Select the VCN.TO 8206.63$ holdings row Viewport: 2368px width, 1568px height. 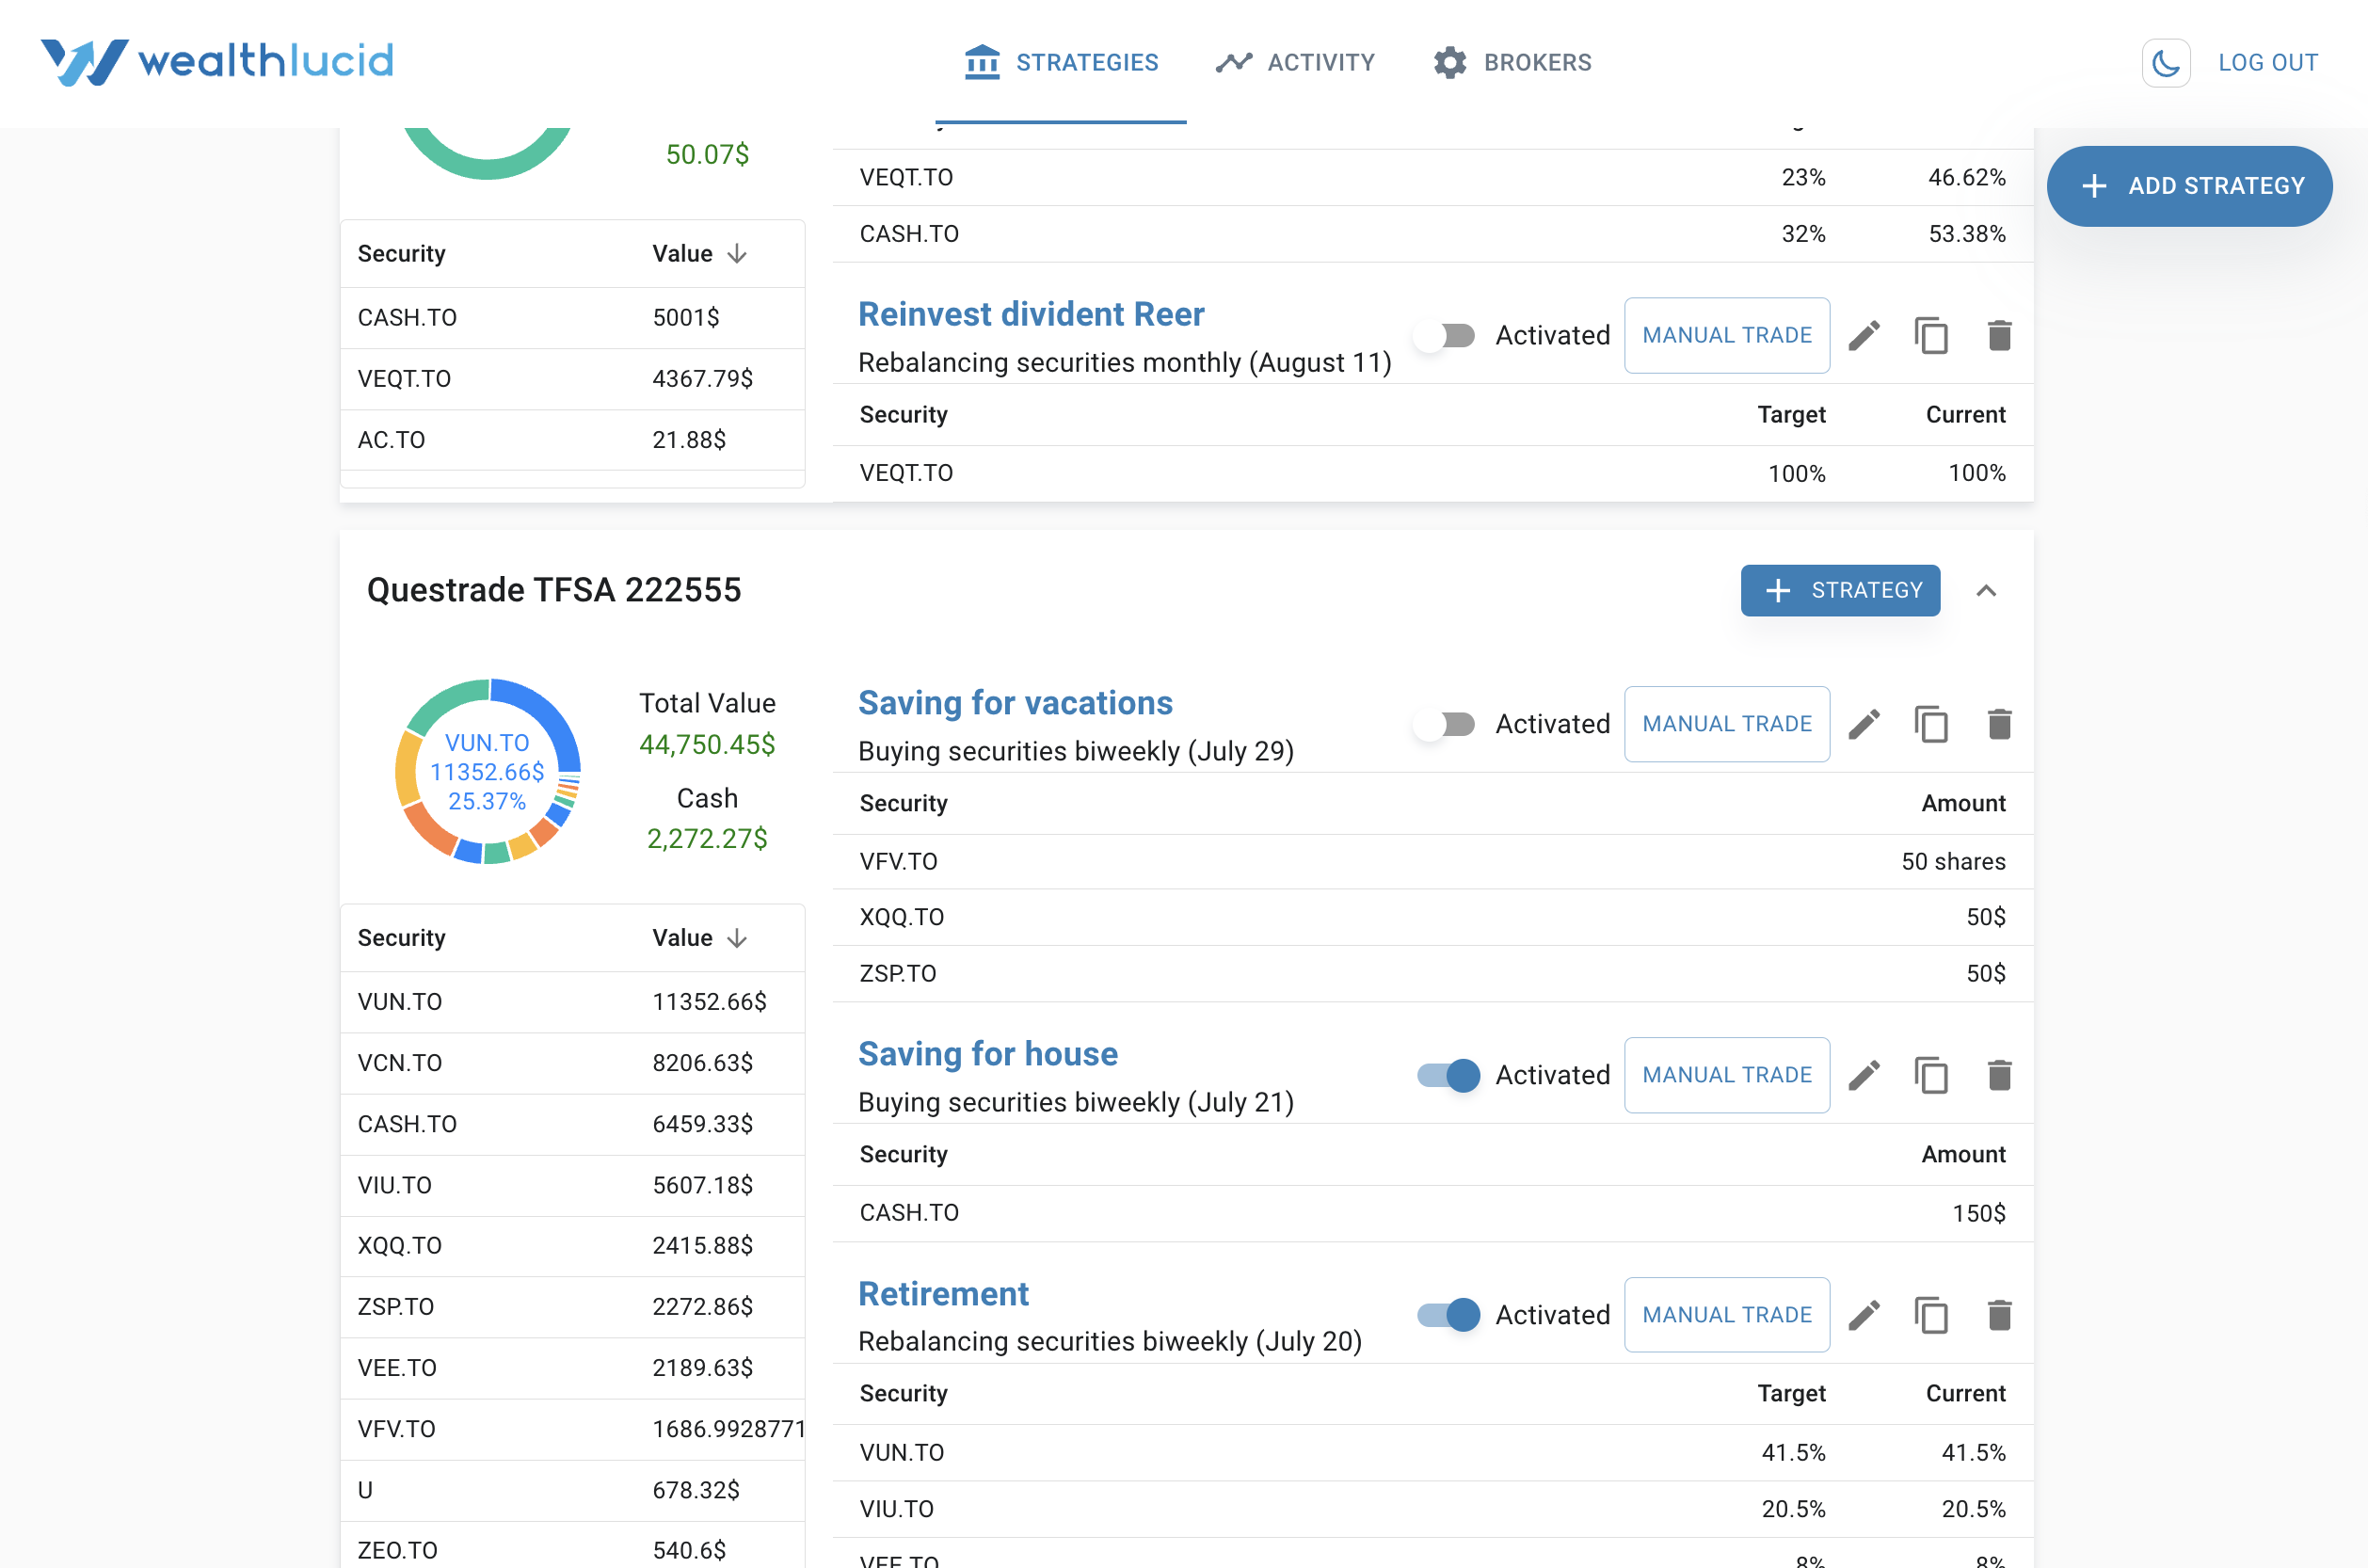[573, 1063]
